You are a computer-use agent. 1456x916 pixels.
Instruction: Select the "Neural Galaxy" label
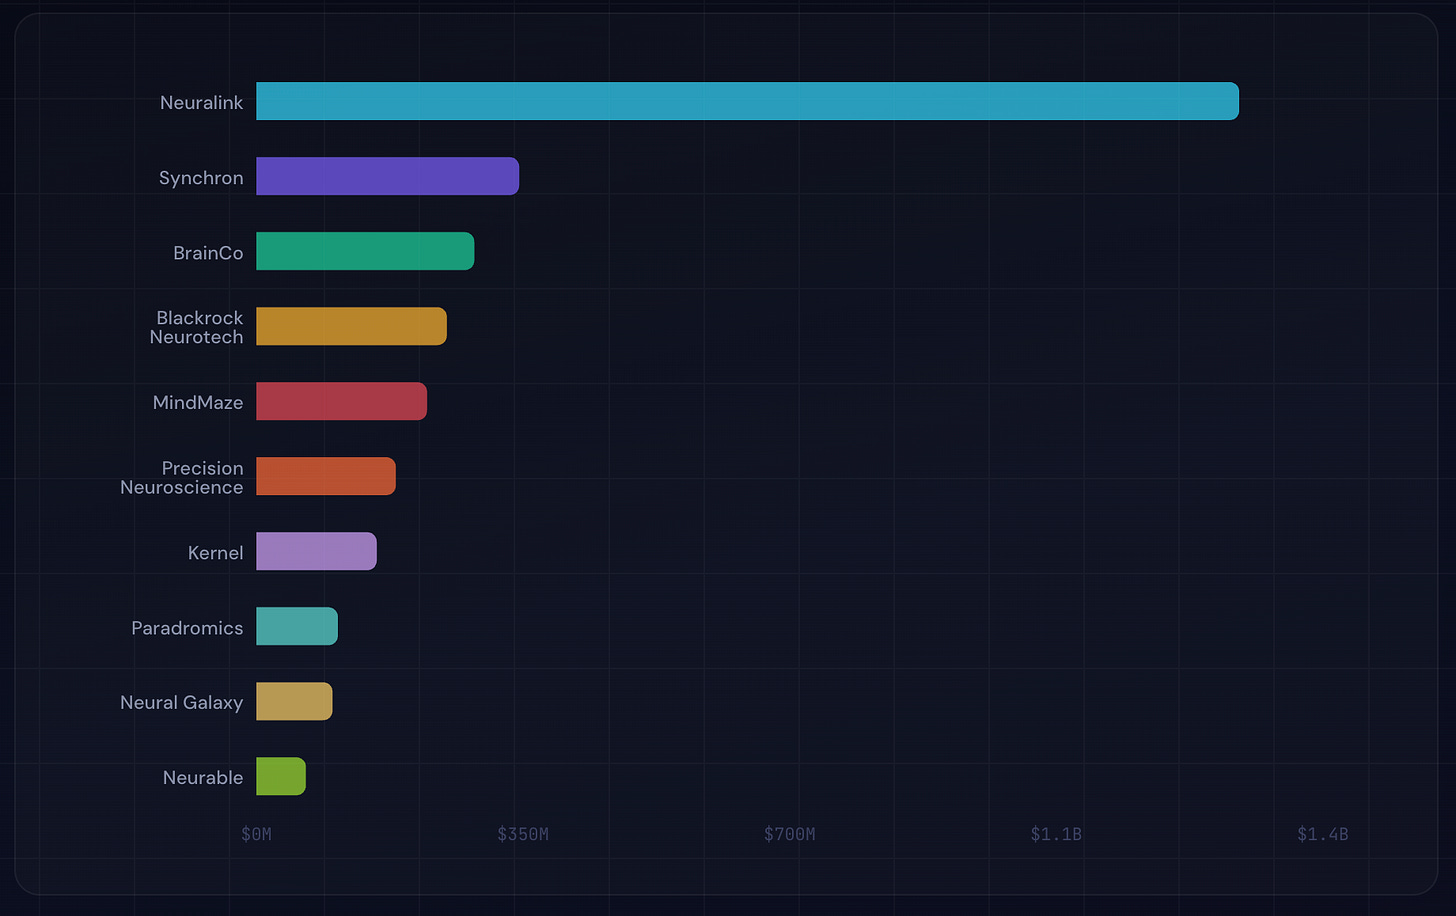181,702
